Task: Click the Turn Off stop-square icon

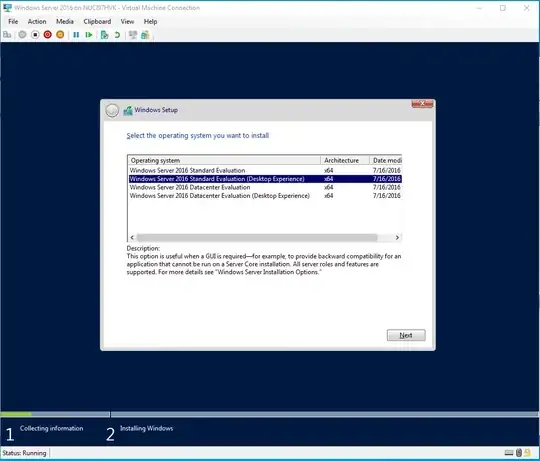Action: (35, 35)
